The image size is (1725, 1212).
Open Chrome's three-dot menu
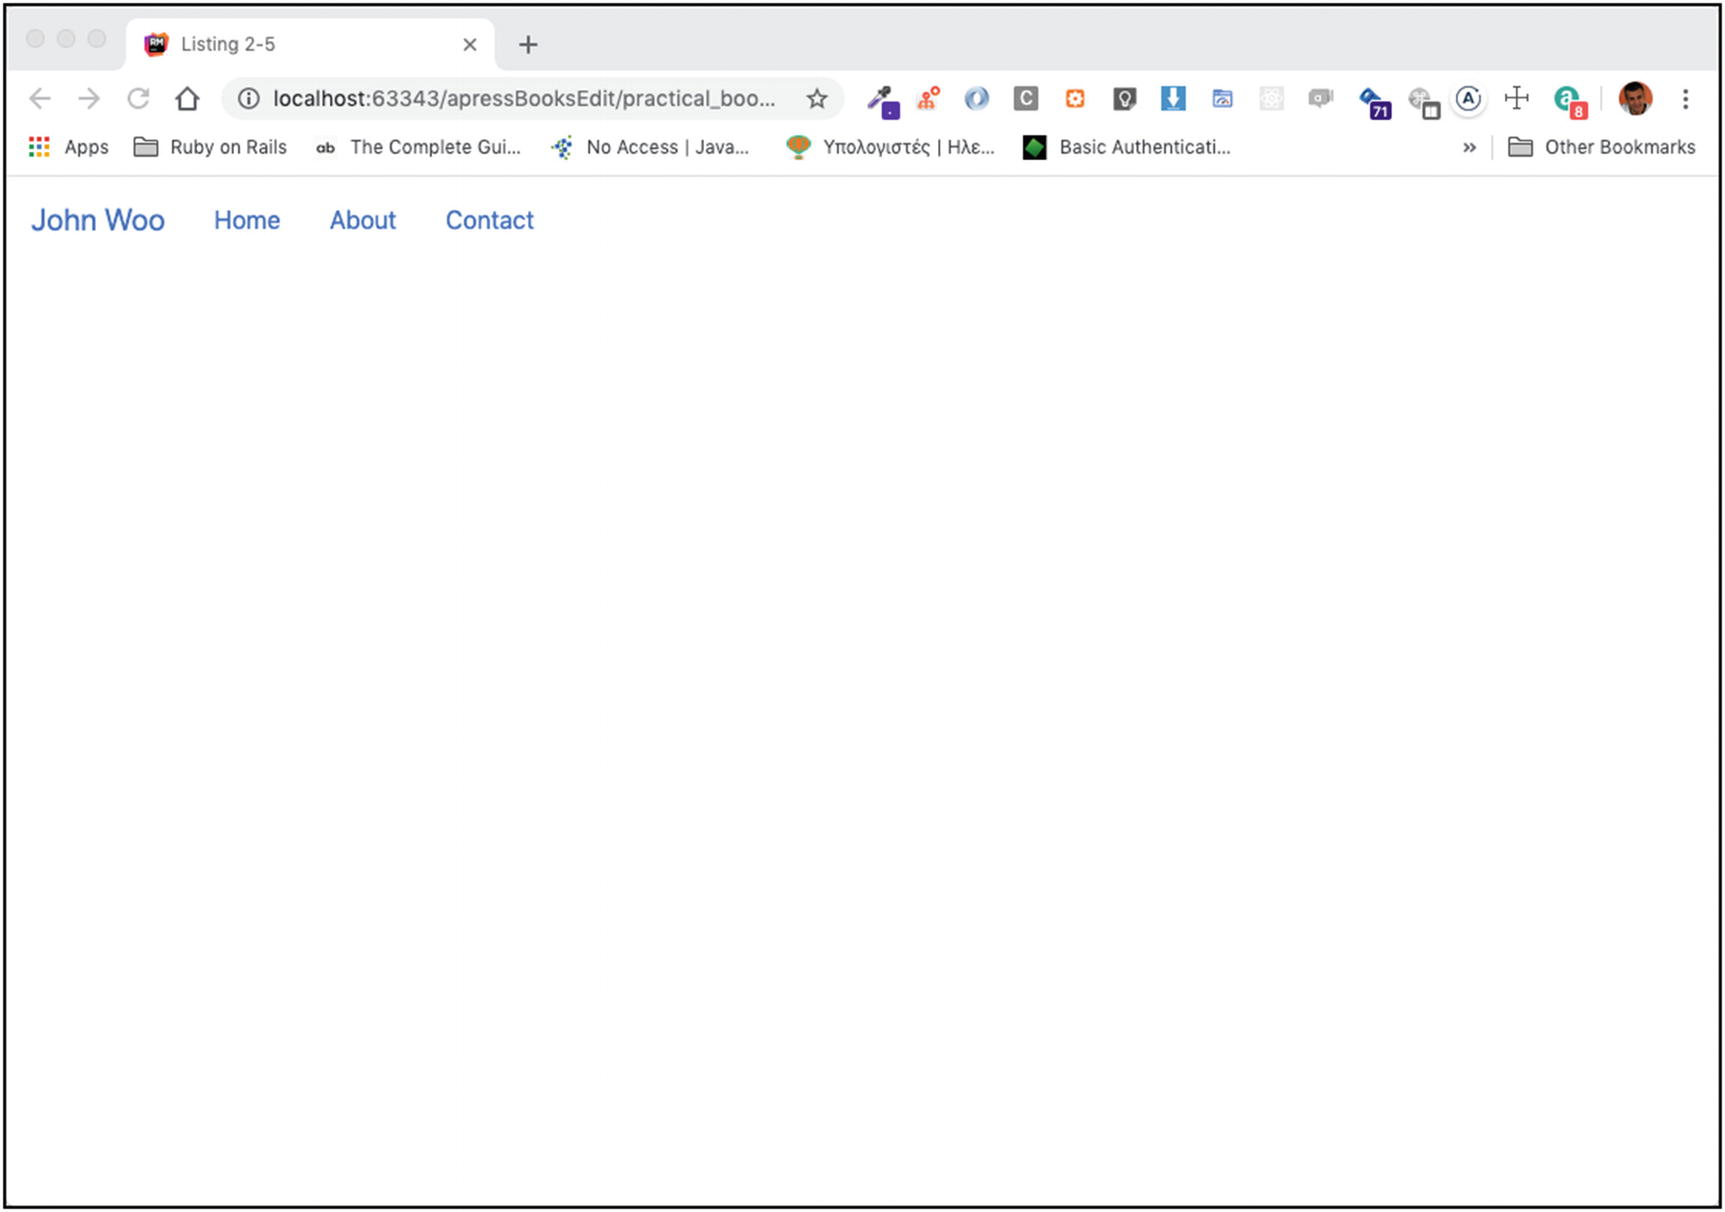click(x=1685, y=98)
